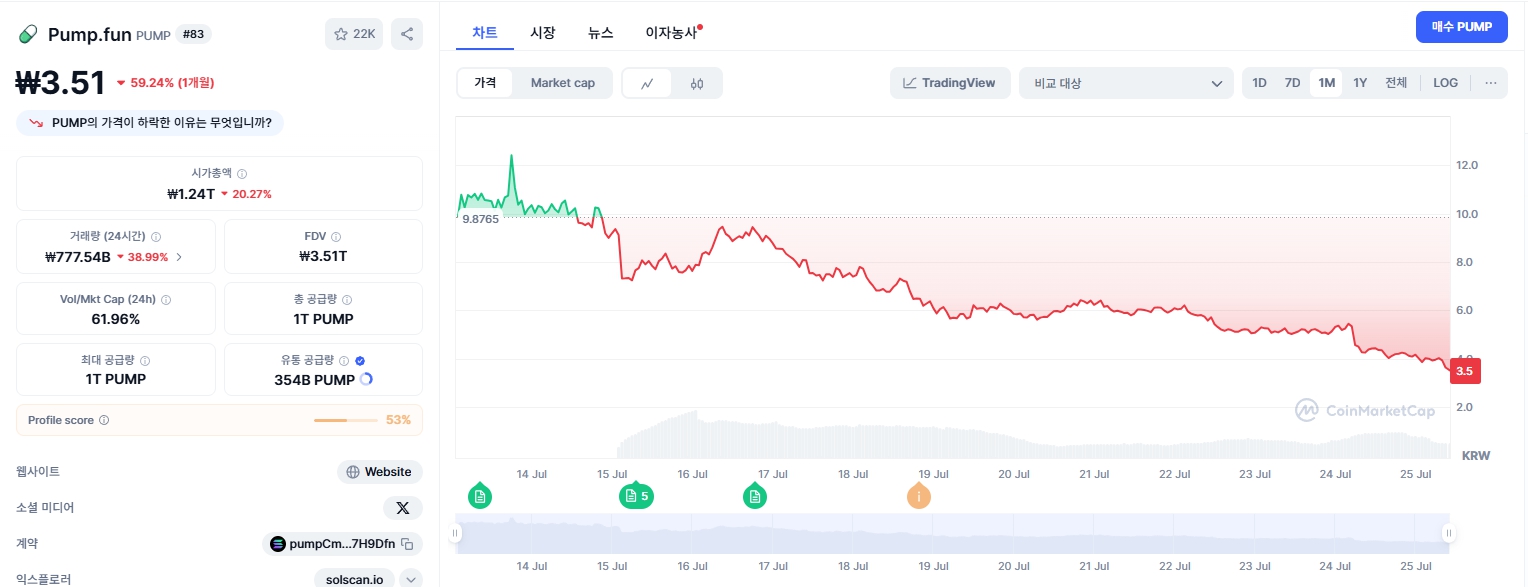Click the red 3.5 current price label

[1465, 371]
